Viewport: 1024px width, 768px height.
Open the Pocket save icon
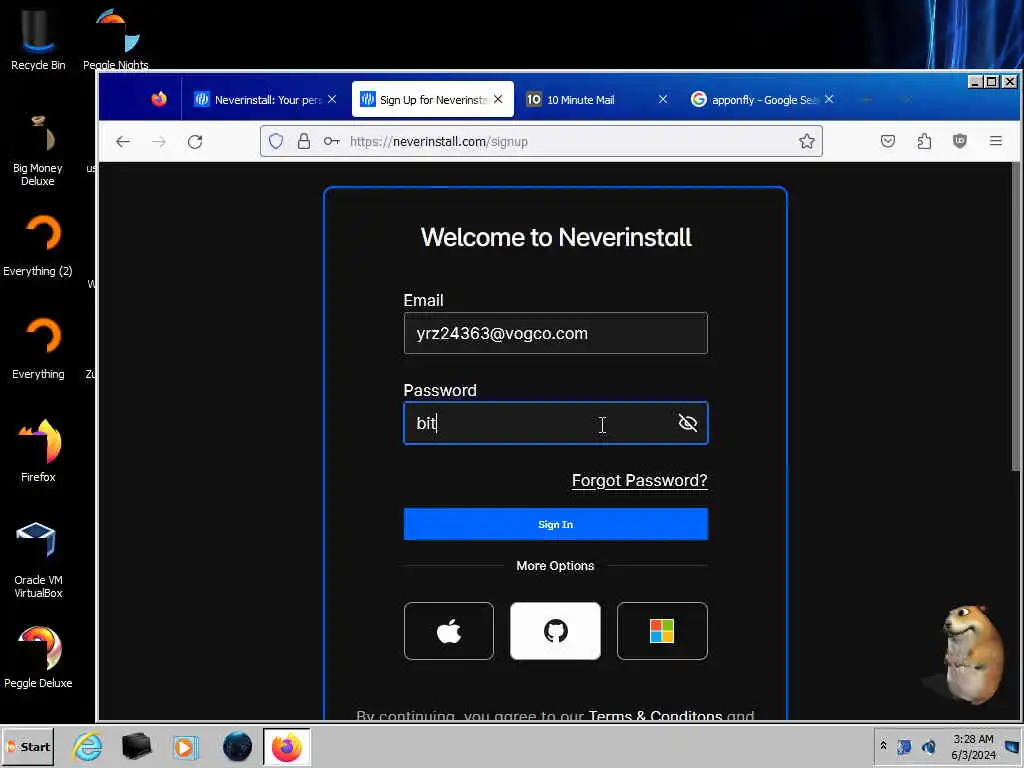coord(888,141)
